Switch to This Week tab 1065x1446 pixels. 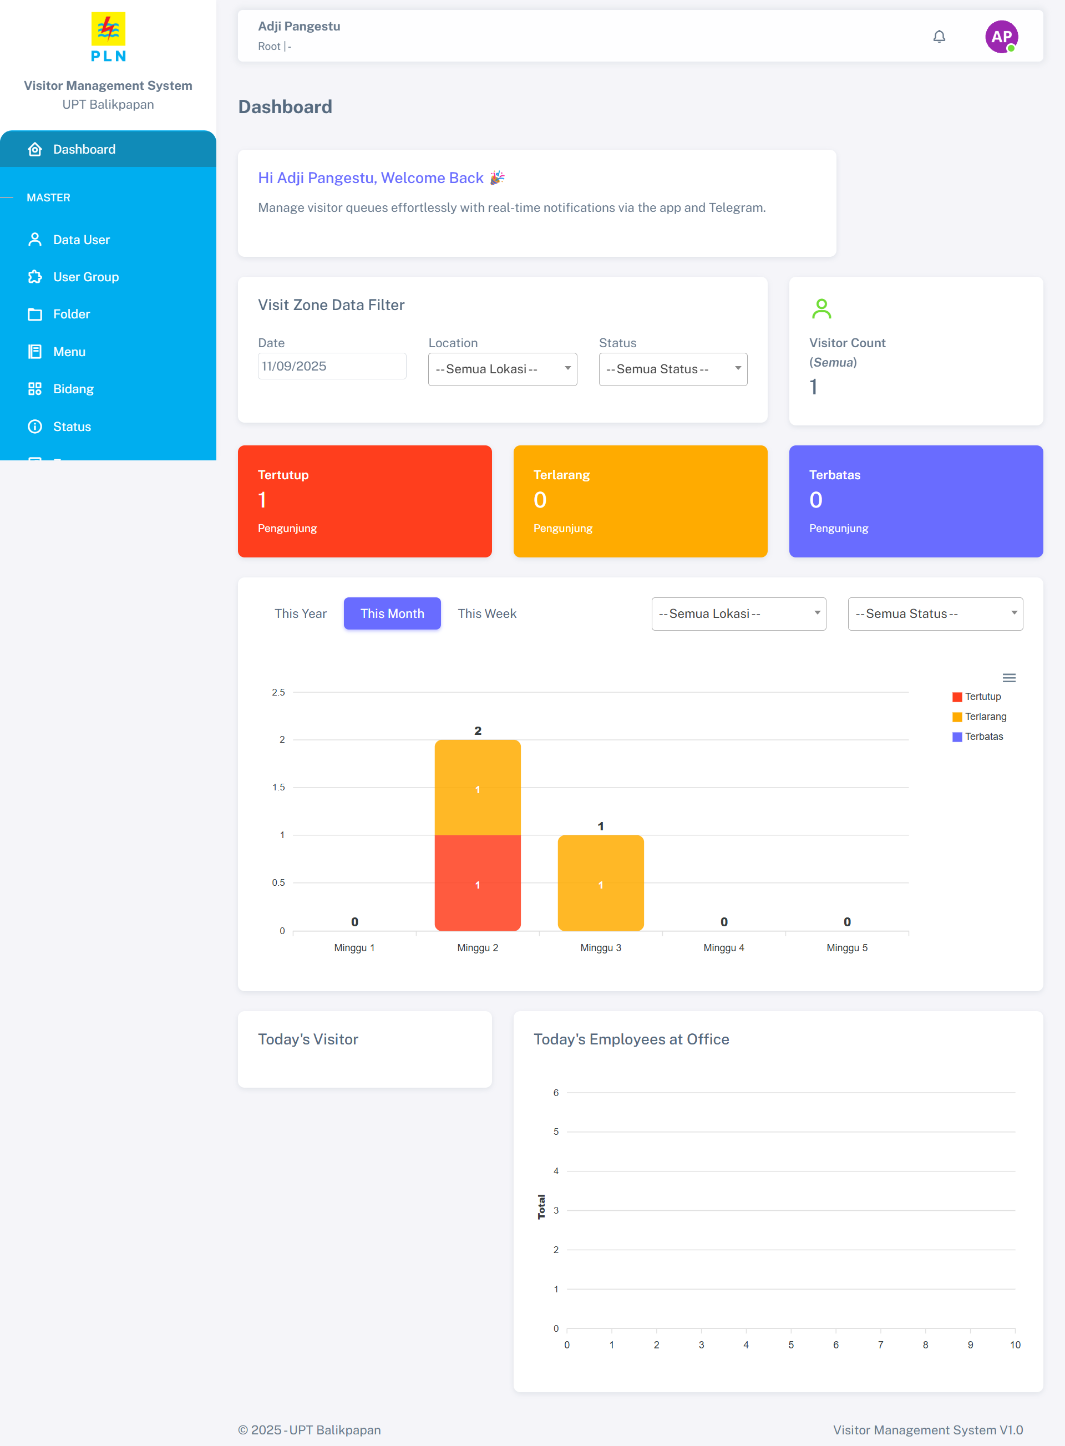pyautogui.click(x=487, y=614)
